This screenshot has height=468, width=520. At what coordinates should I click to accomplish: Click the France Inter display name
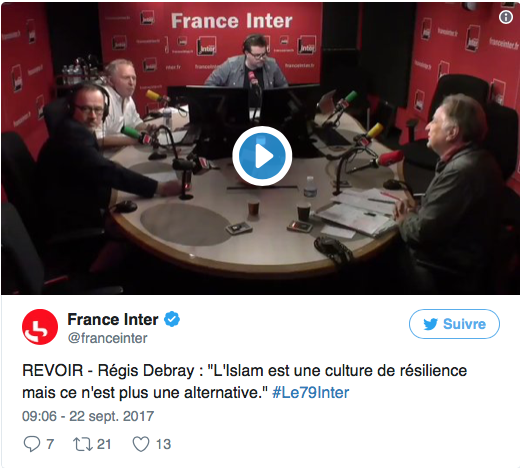[x=113, y=319]
